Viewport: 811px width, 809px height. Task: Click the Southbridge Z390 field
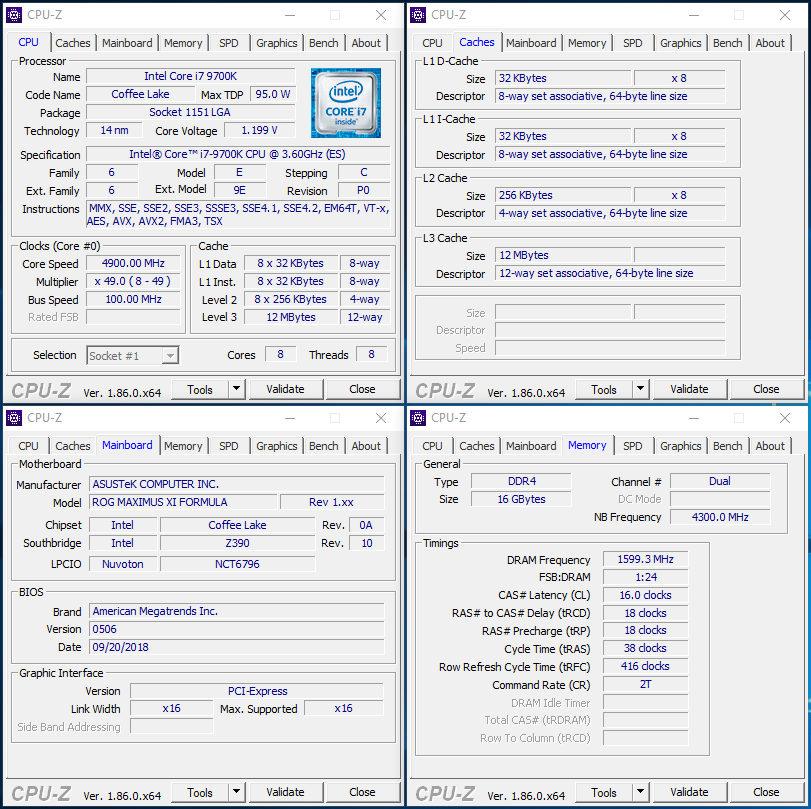237,543
